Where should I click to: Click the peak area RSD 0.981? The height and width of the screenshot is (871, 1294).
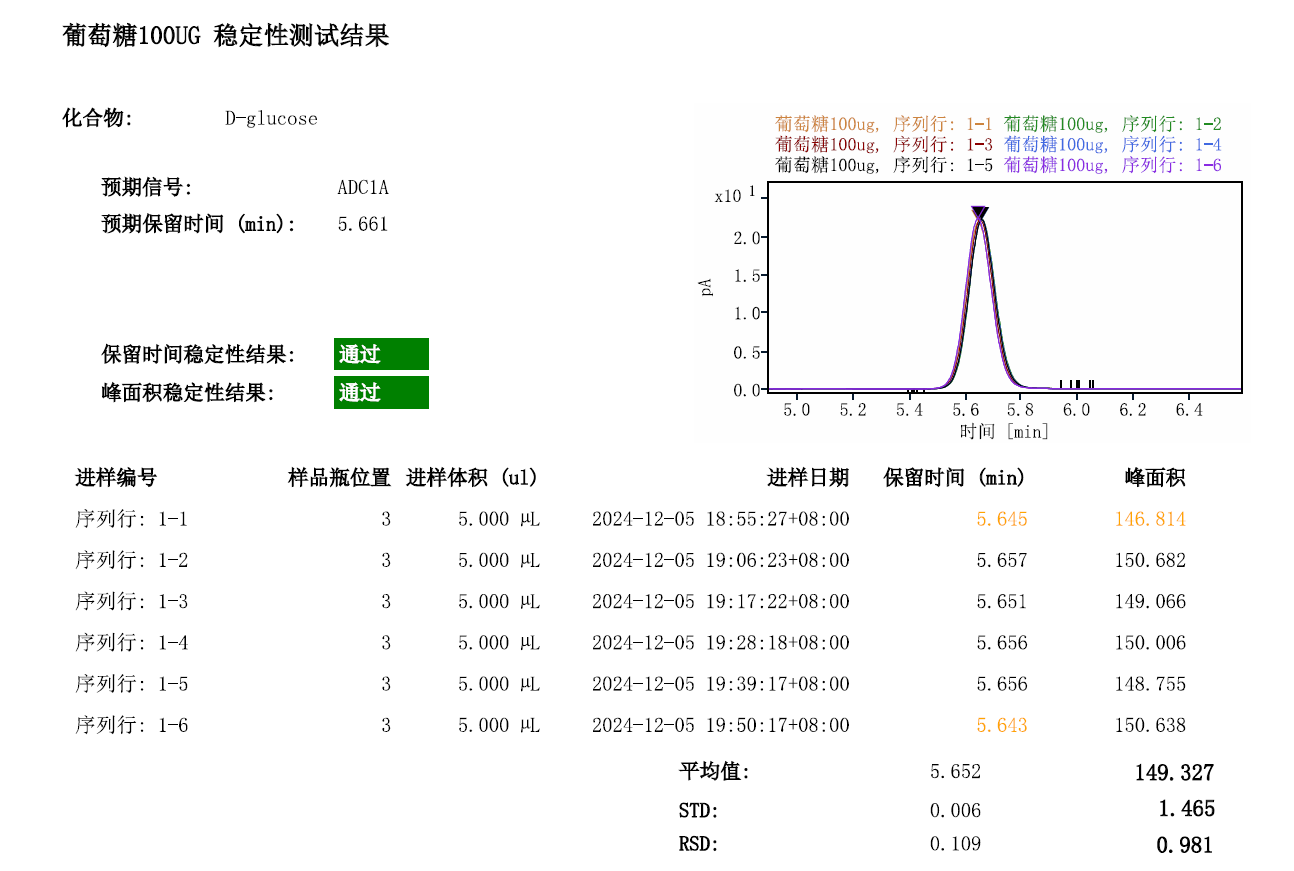(x=1185, y=846)
